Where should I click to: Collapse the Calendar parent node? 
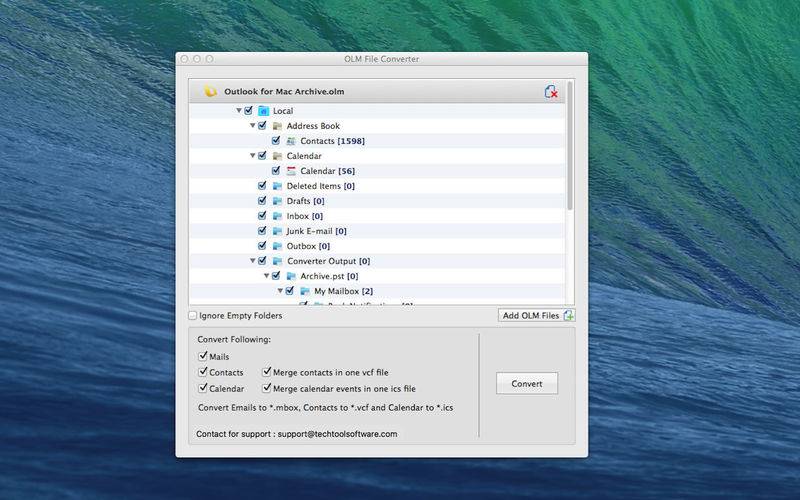[253, 155]
